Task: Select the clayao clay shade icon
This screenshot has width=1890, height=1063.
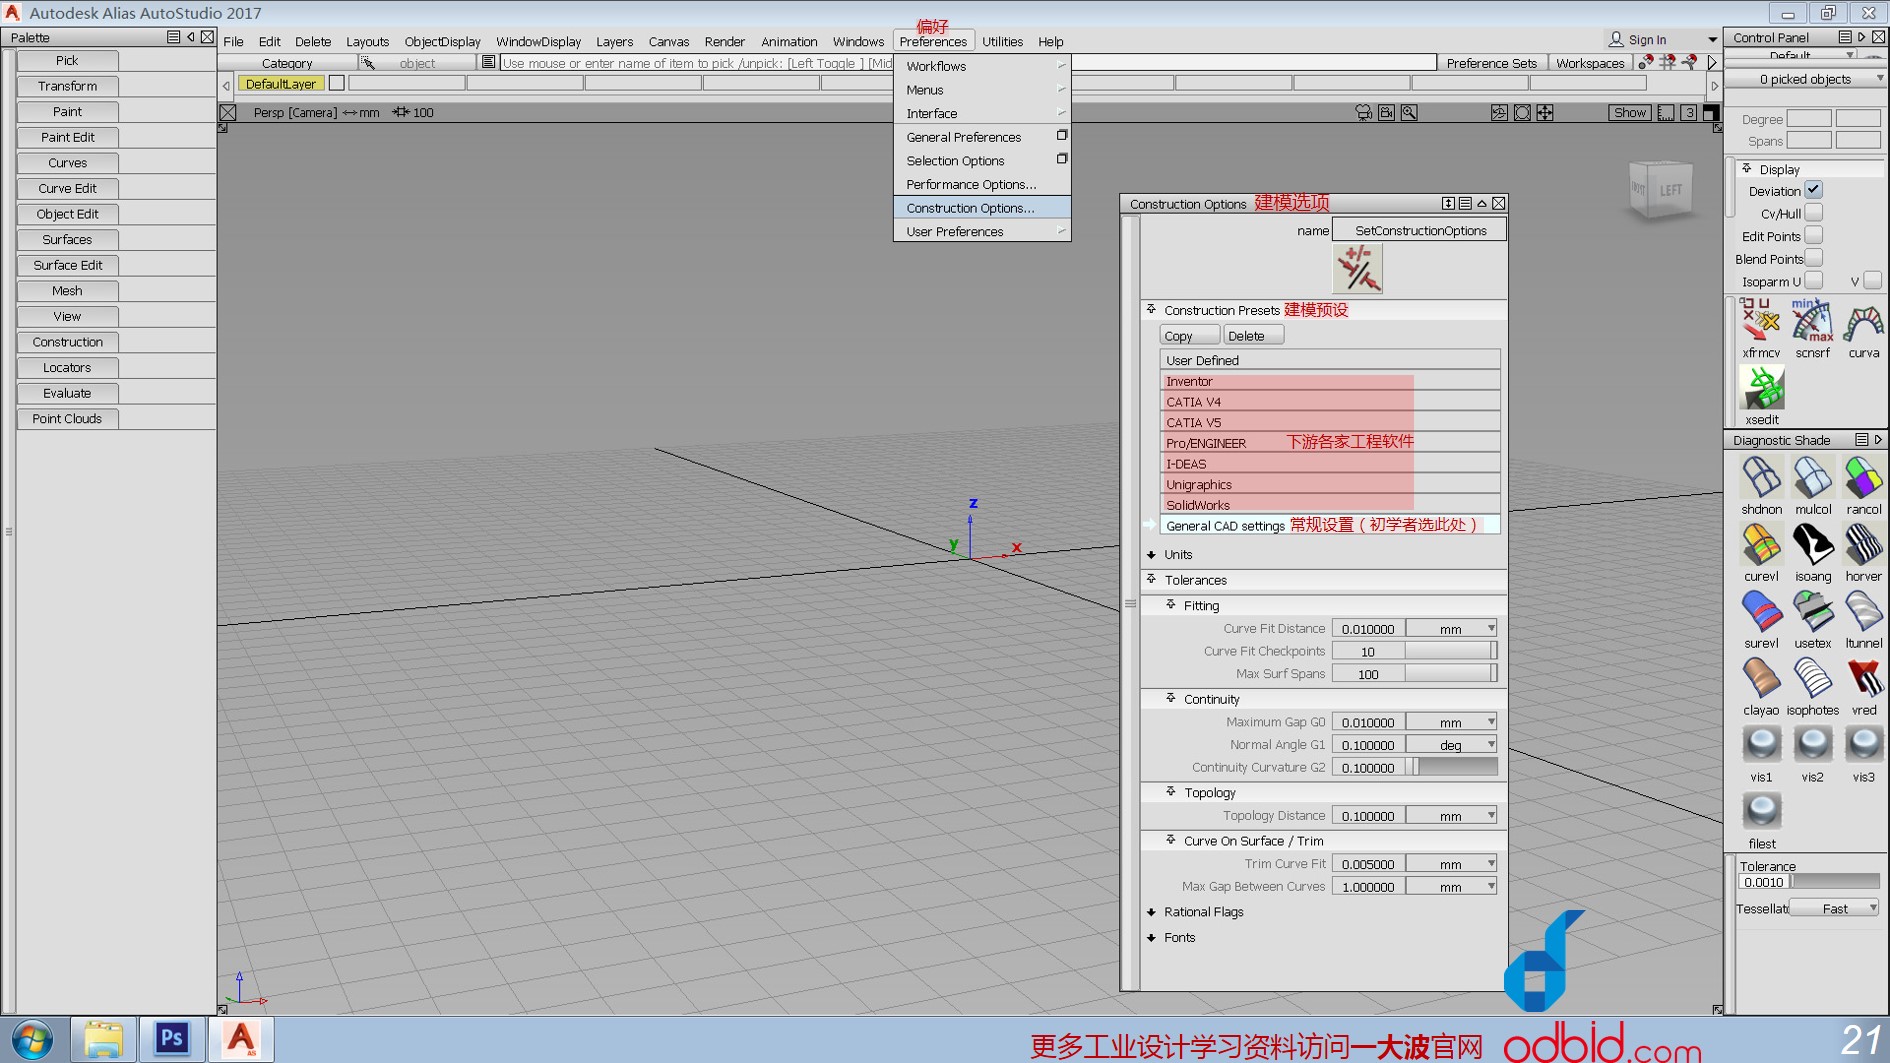Action: pyautogui.click(x=1761, y=679)
